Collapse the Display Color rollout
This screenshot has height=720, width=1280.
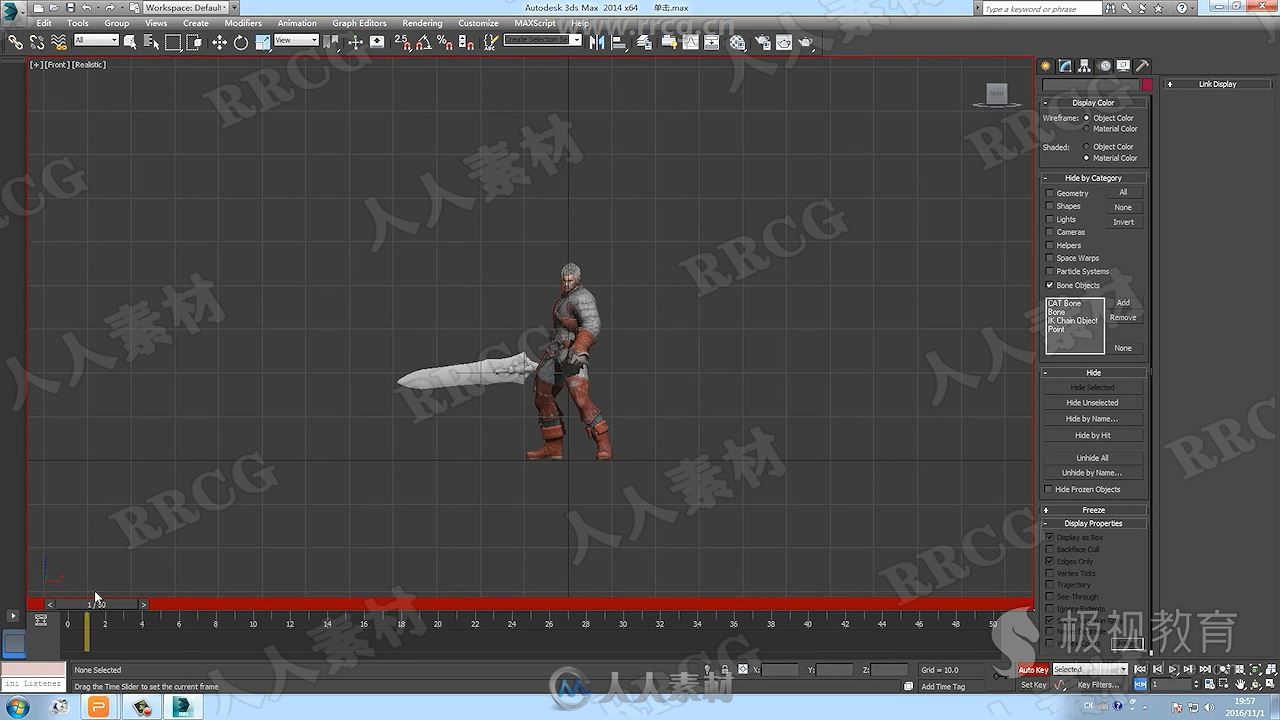(x=1094, y=102)
